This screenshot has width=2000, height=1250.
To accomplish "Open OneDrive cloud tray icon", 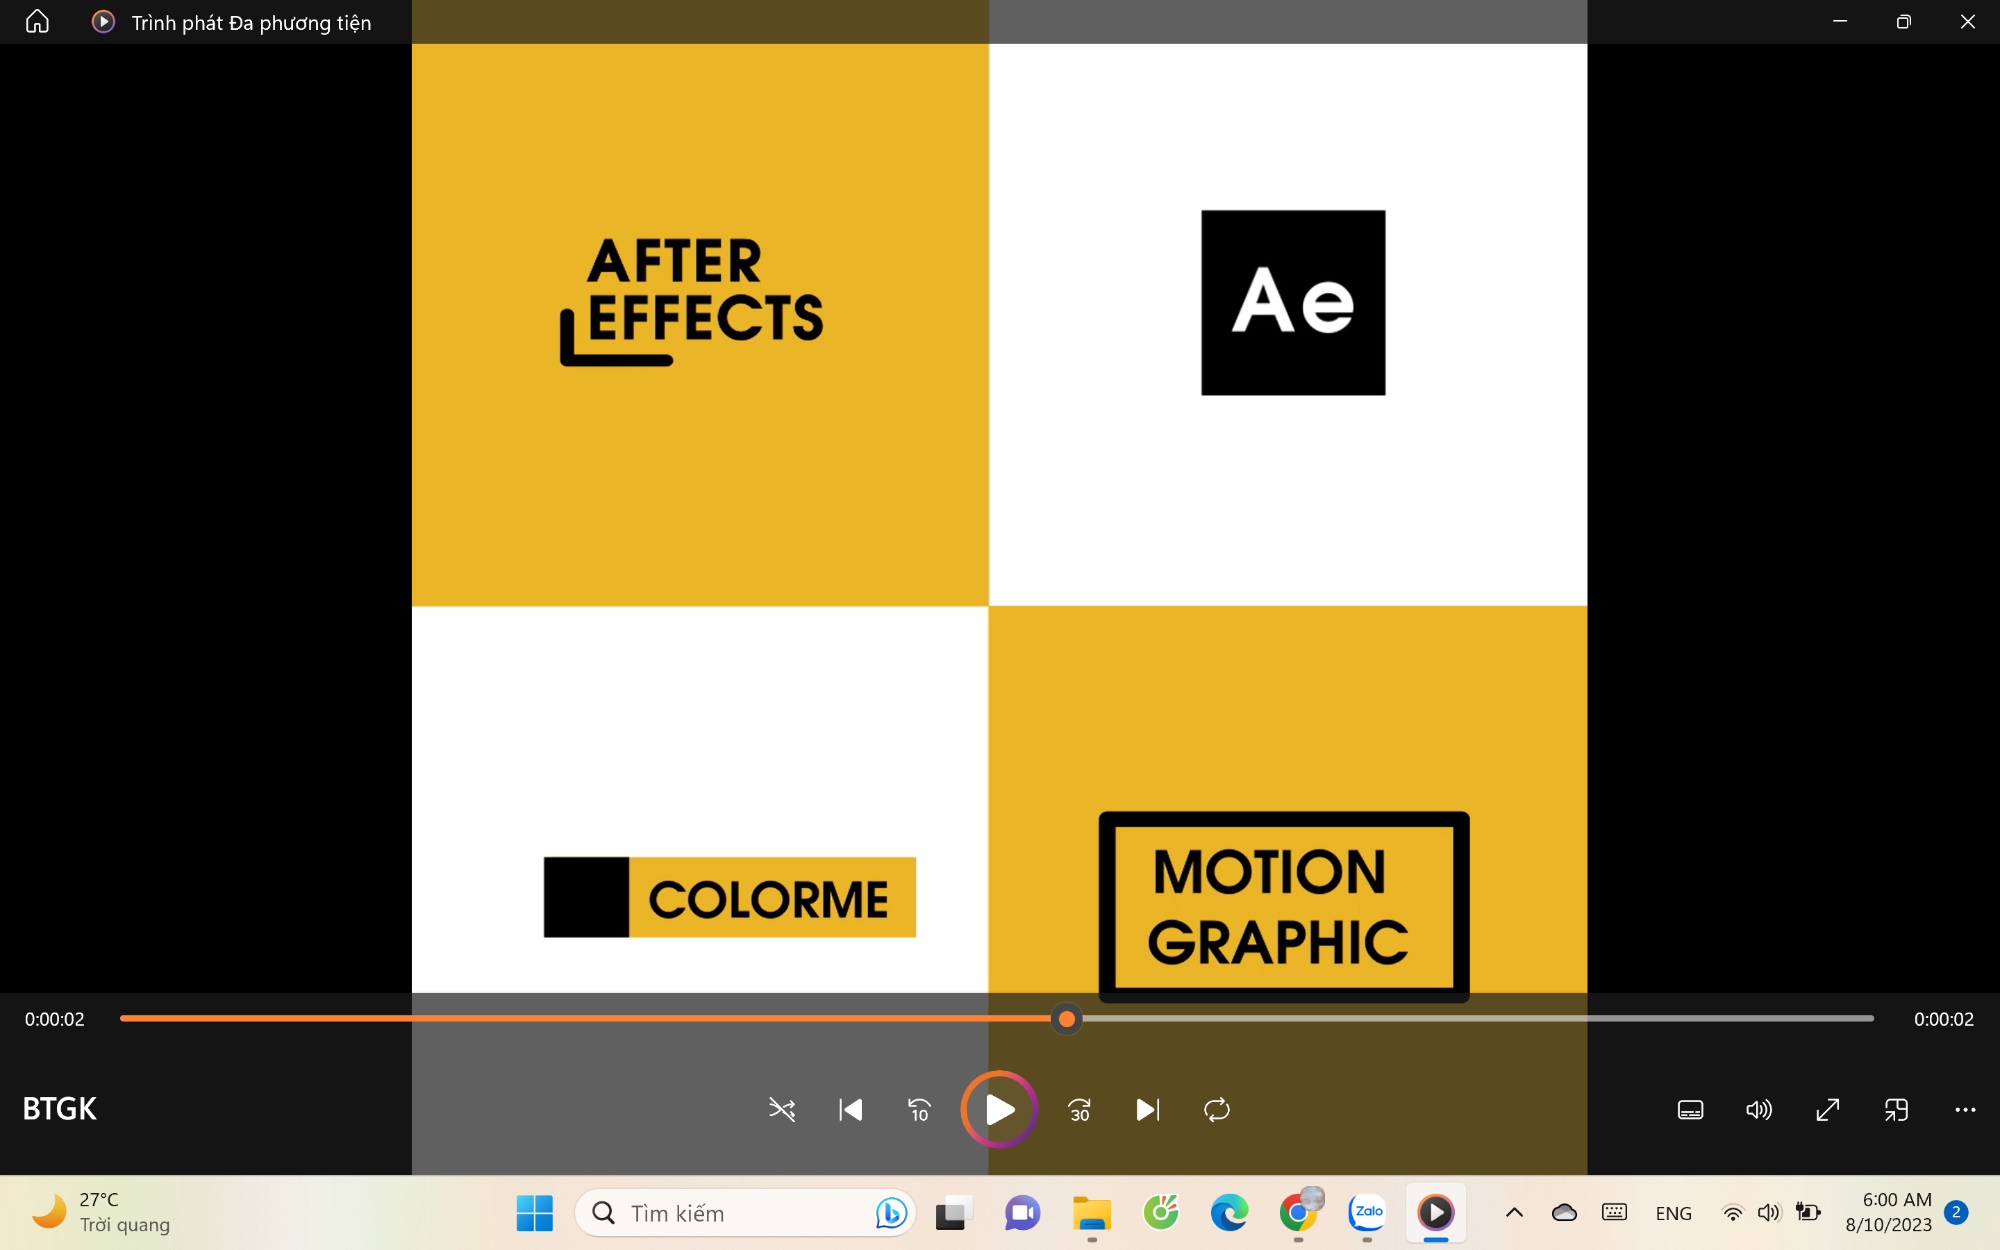I will click(1564, 1213).
